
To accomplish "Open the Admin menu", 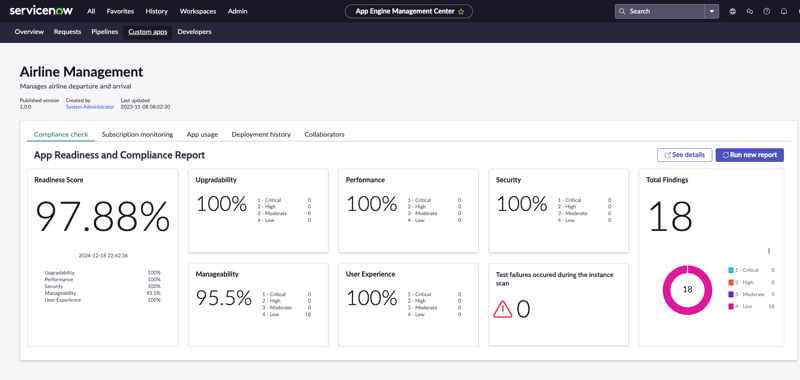I will click(x=238, y=11).
